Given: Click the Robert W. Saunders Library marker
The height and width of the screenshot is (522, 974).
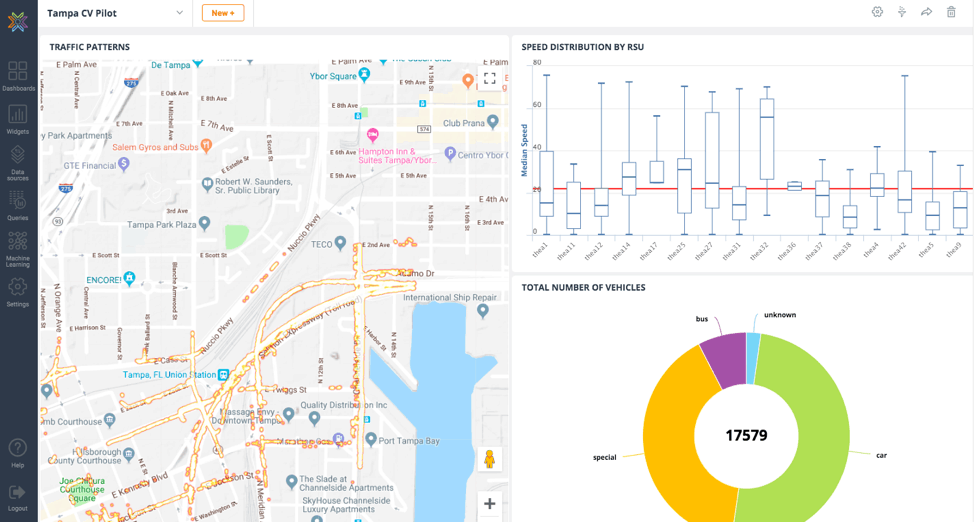Looking at the screenshot, I should (208, 184).
